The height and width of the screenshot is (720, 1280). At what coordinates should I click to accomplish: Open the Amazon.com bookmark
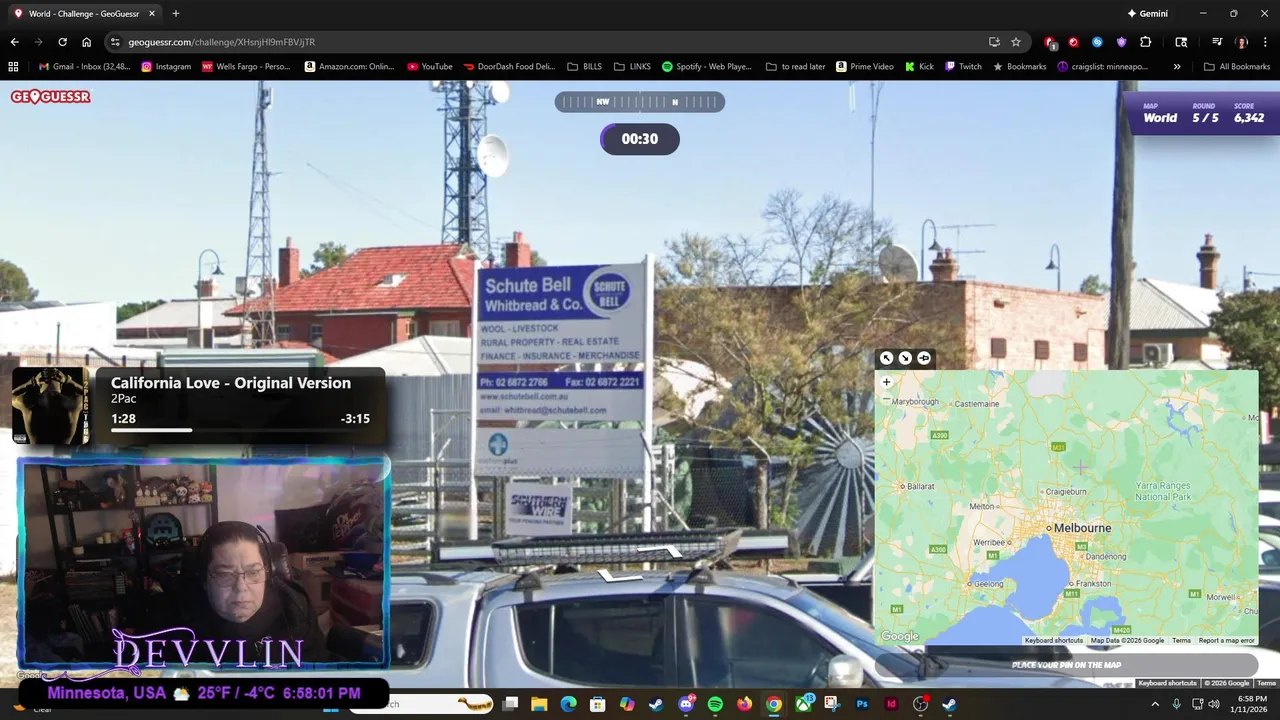click(350, 67)
